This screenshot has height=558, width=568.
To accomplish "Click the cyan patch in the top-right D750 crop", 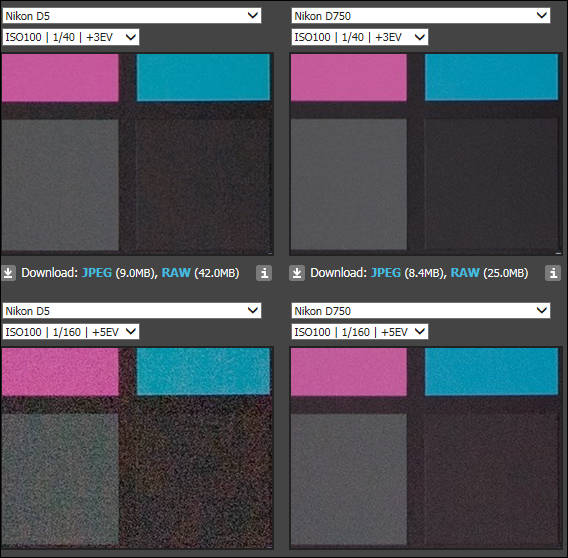I will 492,77.
